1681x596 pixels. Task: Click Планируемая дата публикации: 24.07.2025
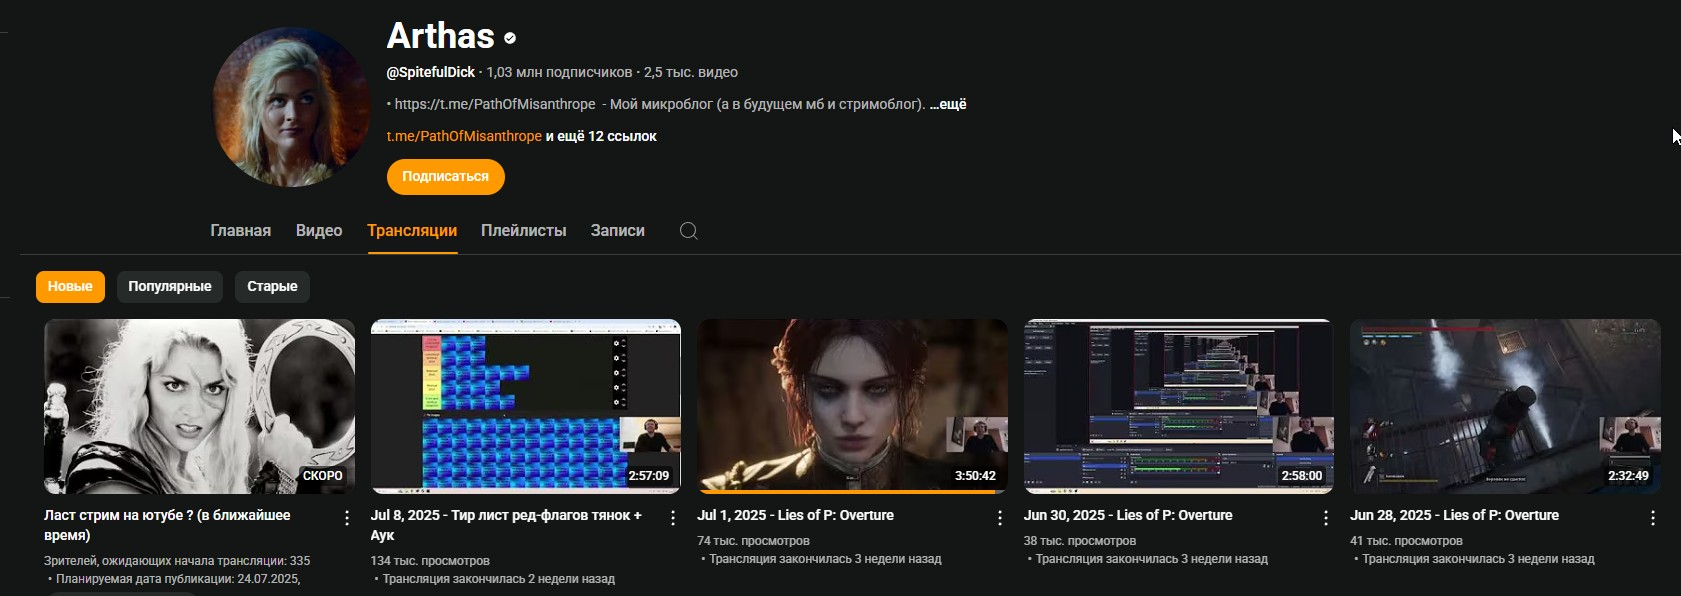178,579
